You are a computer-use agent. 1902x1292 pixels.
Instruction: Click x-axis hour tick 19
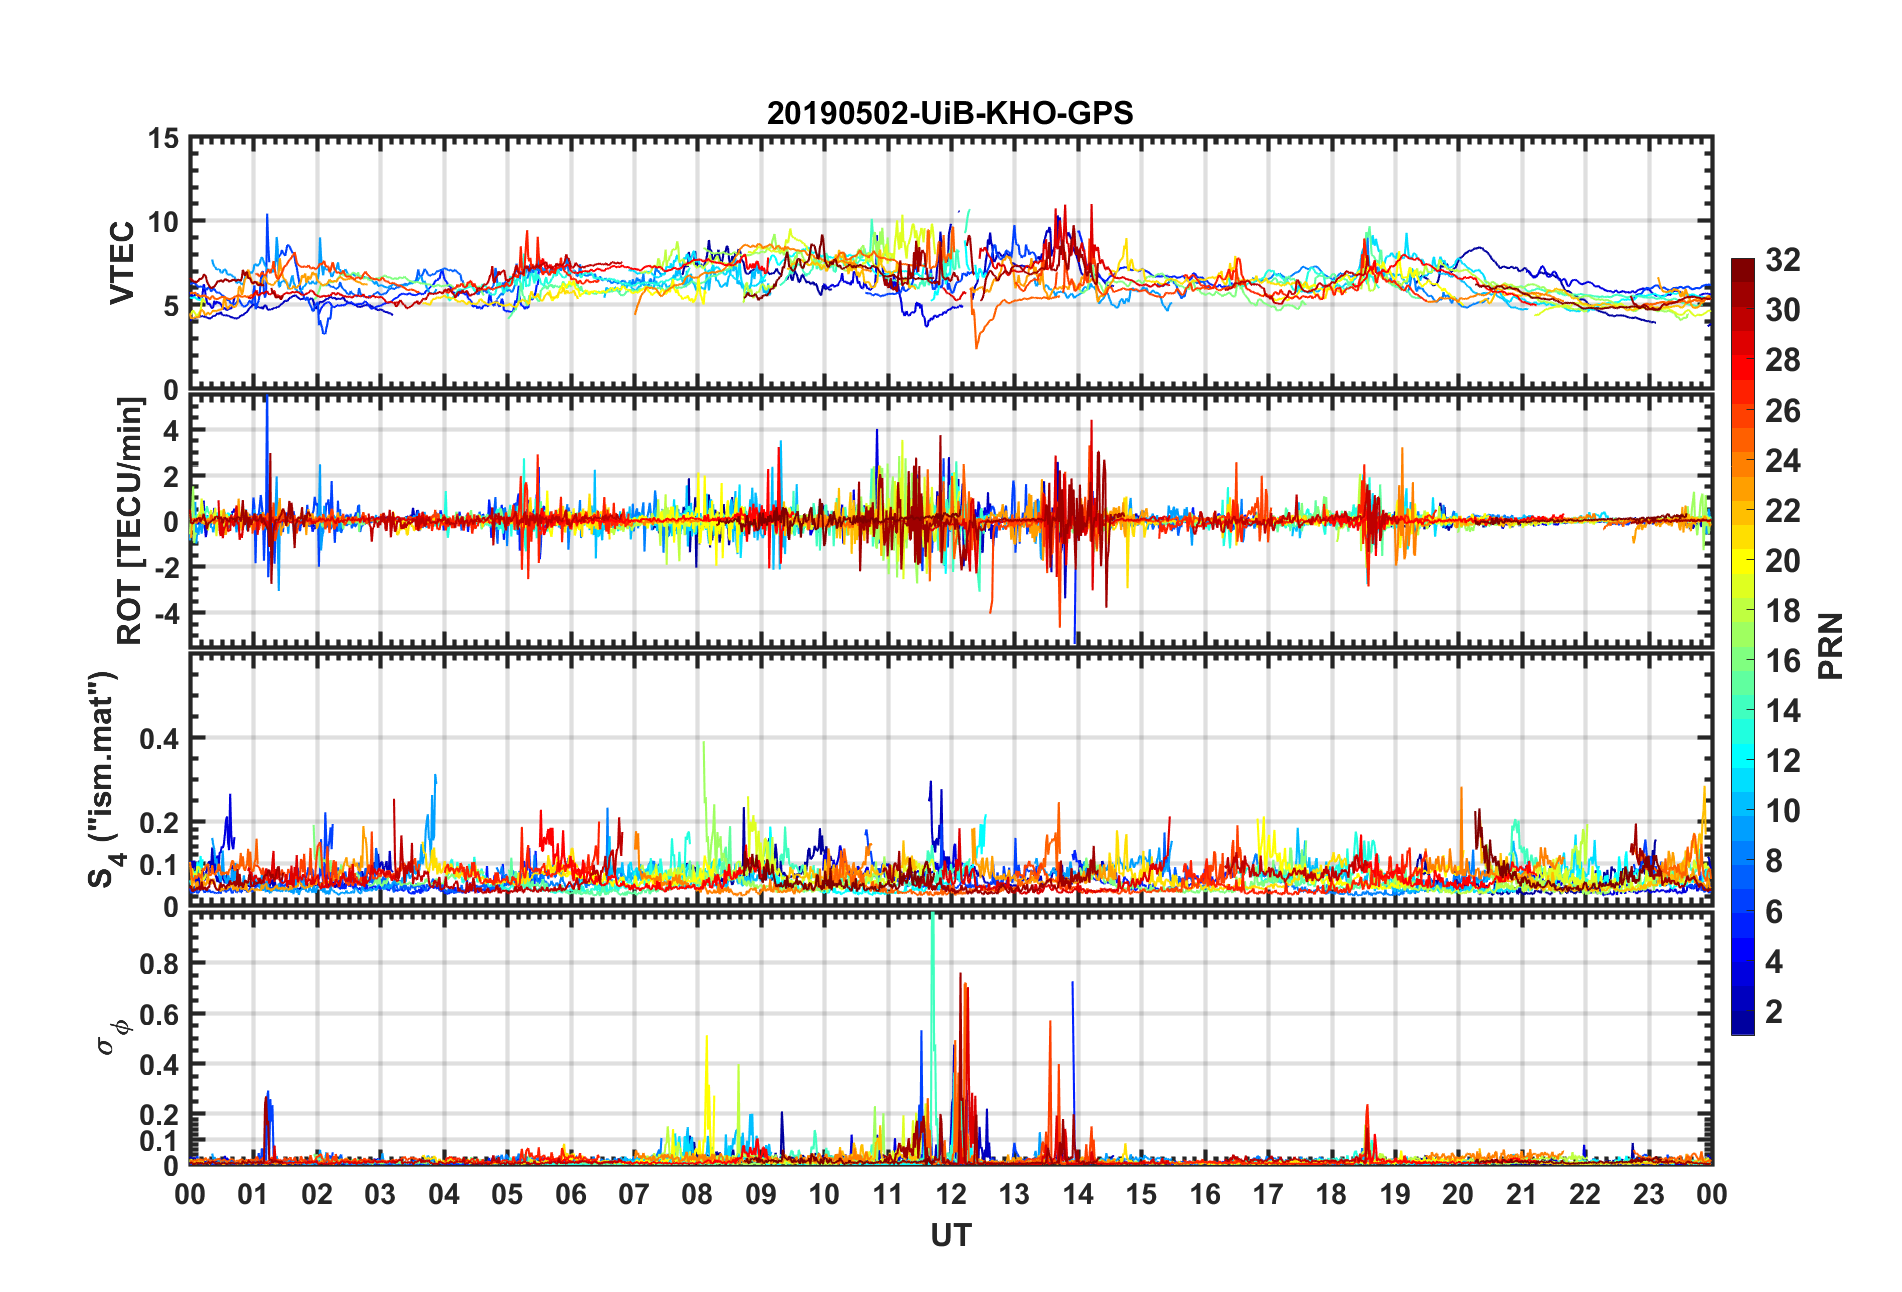(x=1395, y=1194)
